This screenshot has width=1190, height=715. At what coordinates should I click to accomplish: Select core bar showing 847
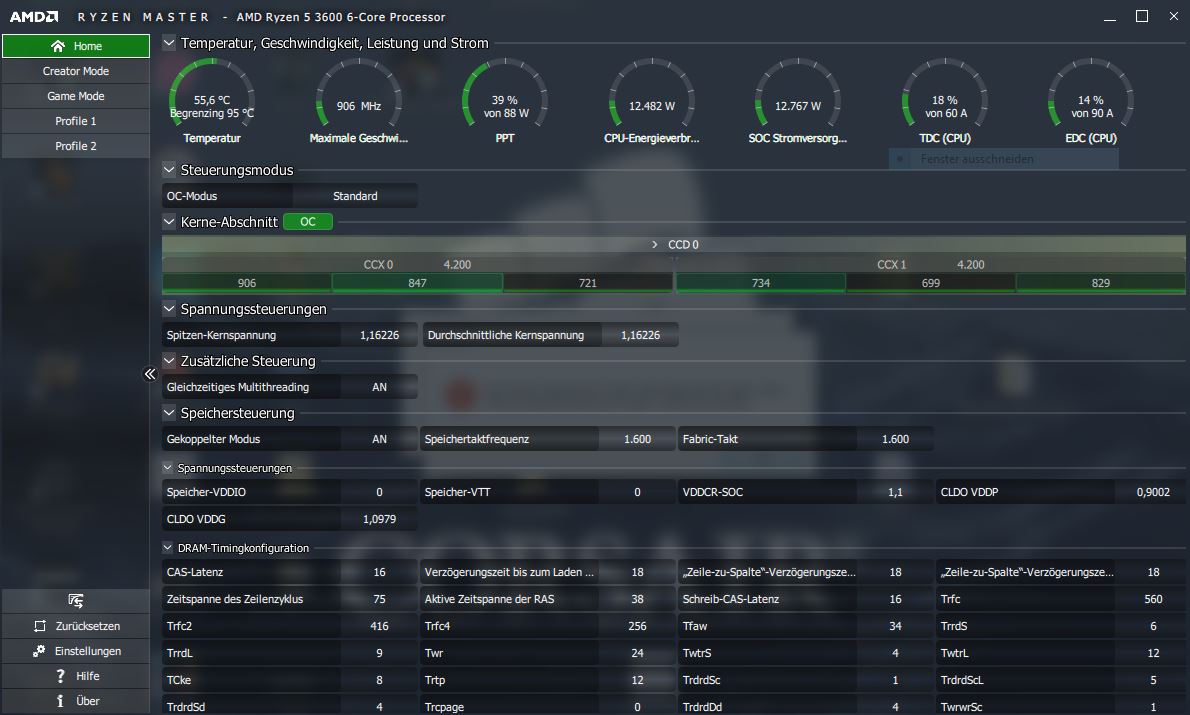point(417,283)
